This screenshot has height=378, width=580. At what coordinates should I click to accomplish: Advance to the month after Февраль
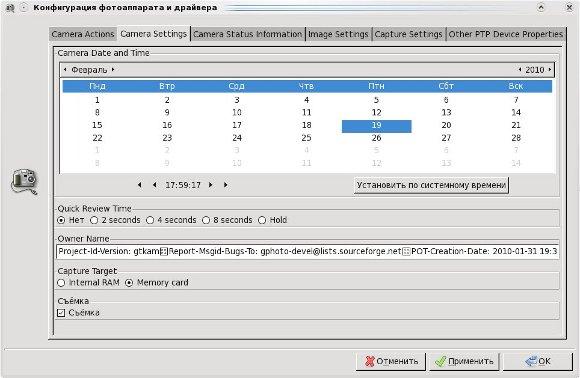[x=113, y=70]
